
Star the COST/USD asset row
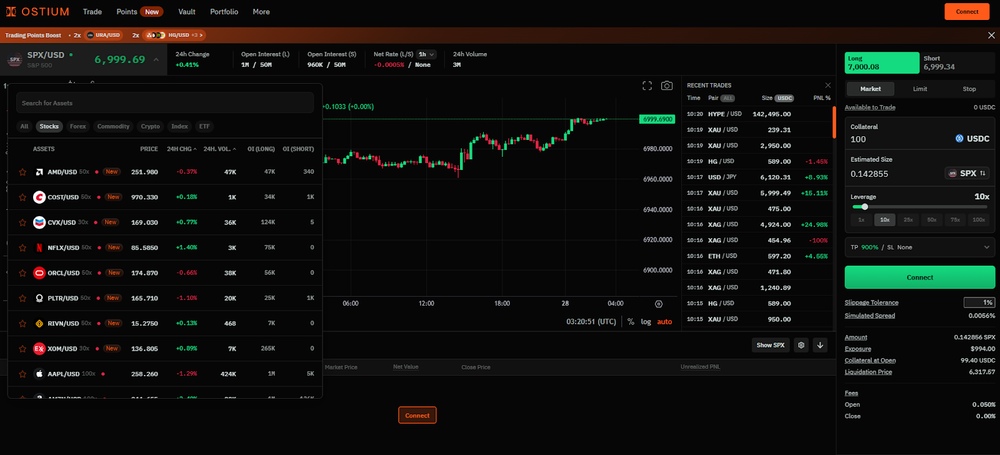pos(22,197)
